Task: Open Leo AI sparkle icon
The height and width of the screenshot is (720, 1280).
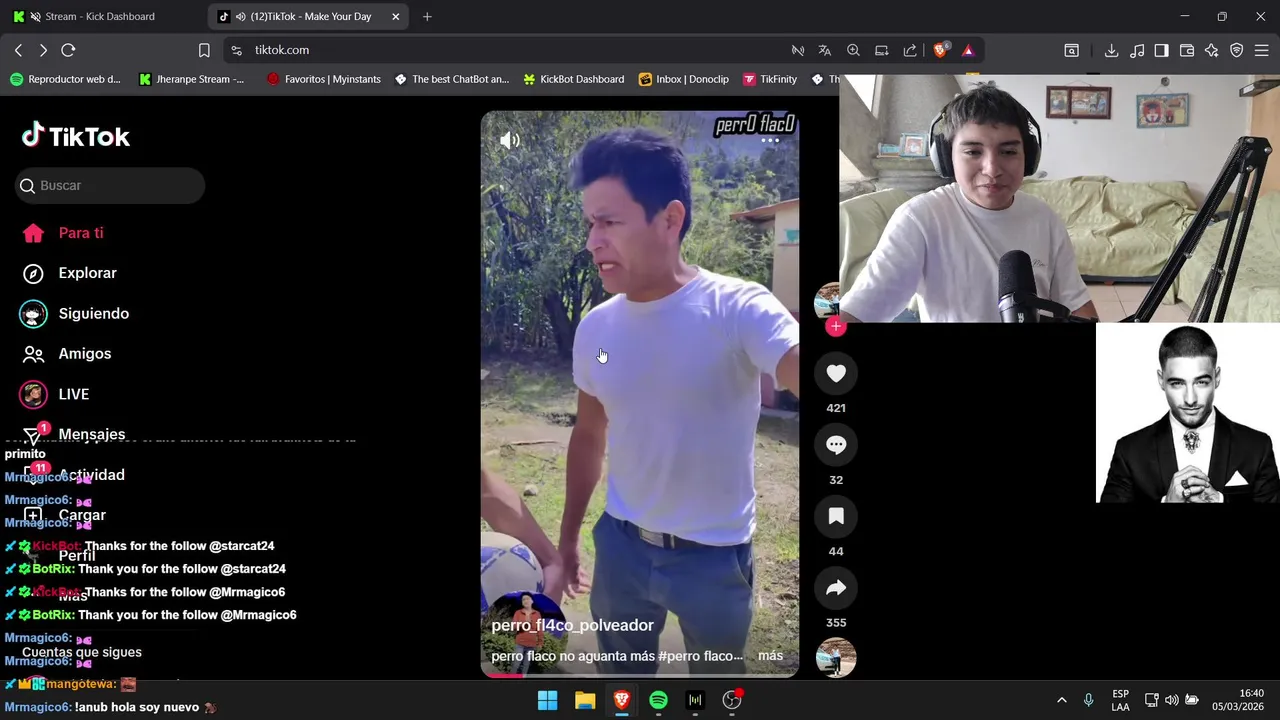Action: [x=1212, y=50]
